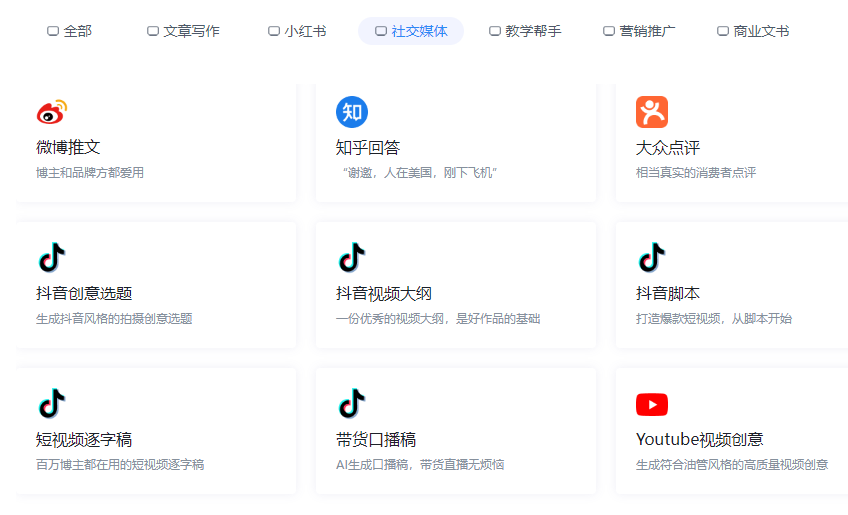Open the 抖音视频大纲 template title
This screenshot has height=515, width=848.
pyautogui.click(x=384, y=293)
